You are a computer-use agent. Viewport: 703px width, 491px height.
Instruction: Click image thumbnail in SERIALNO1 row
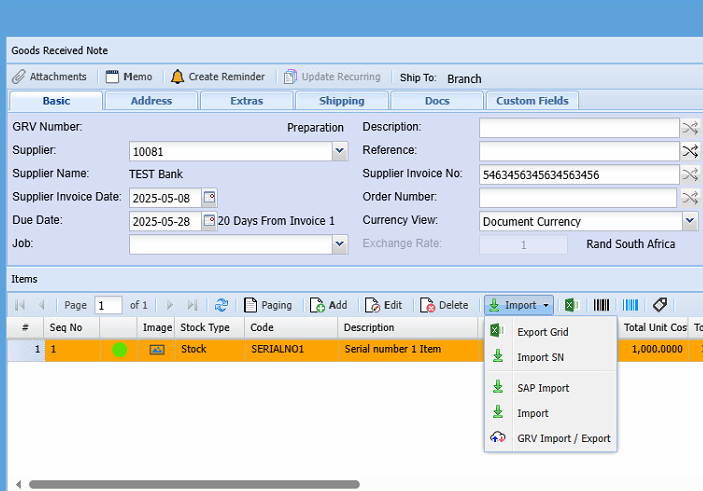coord(157,350)
